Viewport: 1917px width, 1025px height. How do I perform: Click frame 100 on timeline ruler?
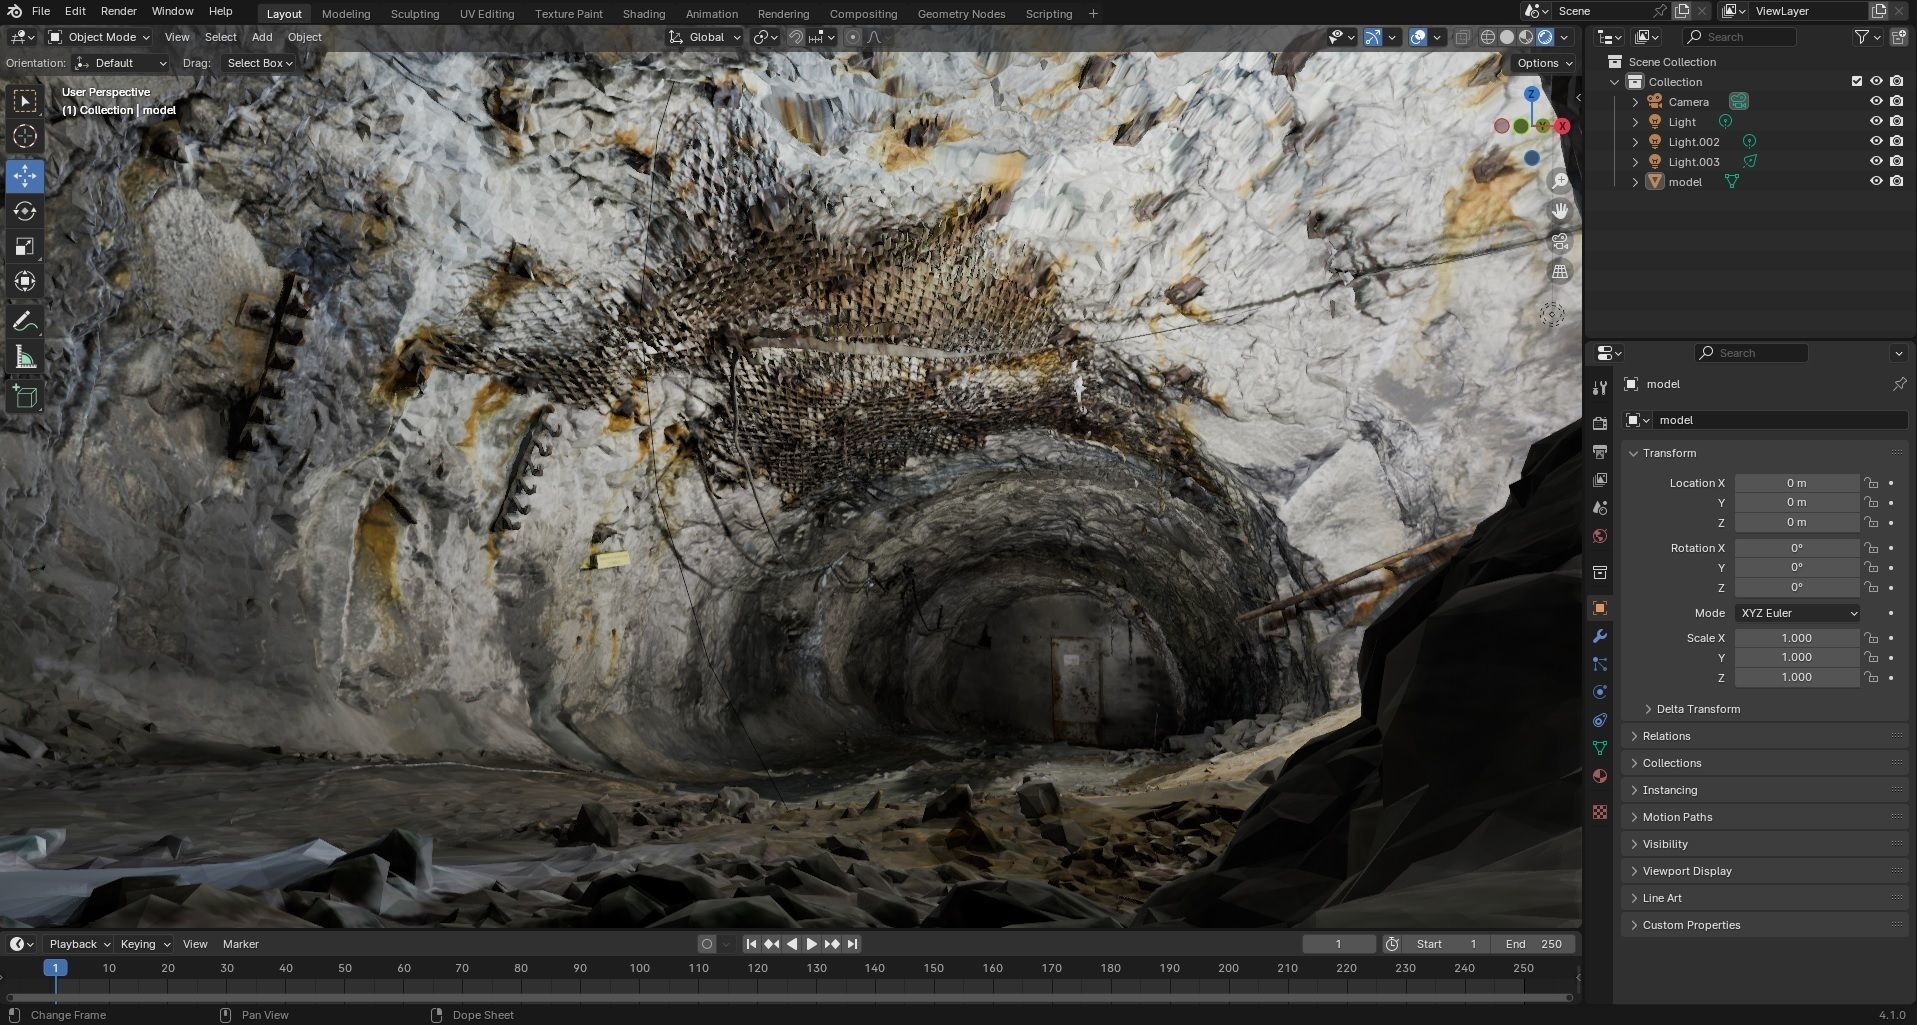point(640,968)
